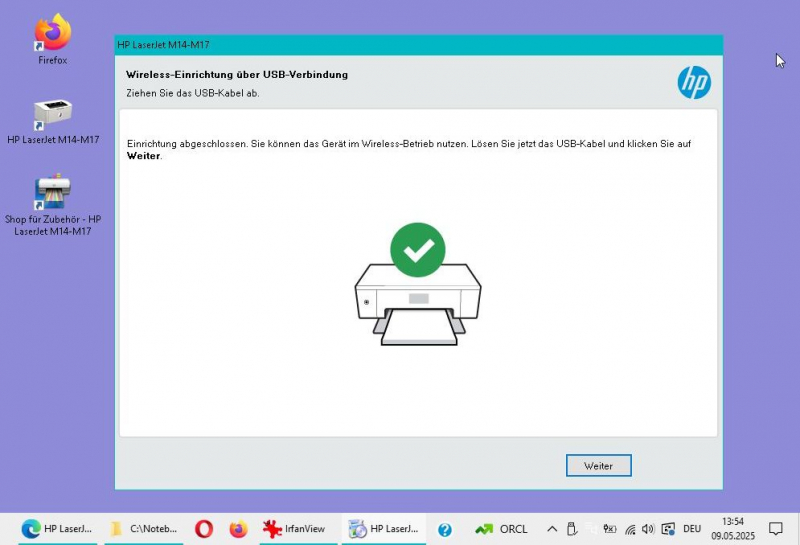The width and height of the screenshot is (800, 545).
Task: Select the HP LaserJ... installer taskbar item
Action: [384, 529]
